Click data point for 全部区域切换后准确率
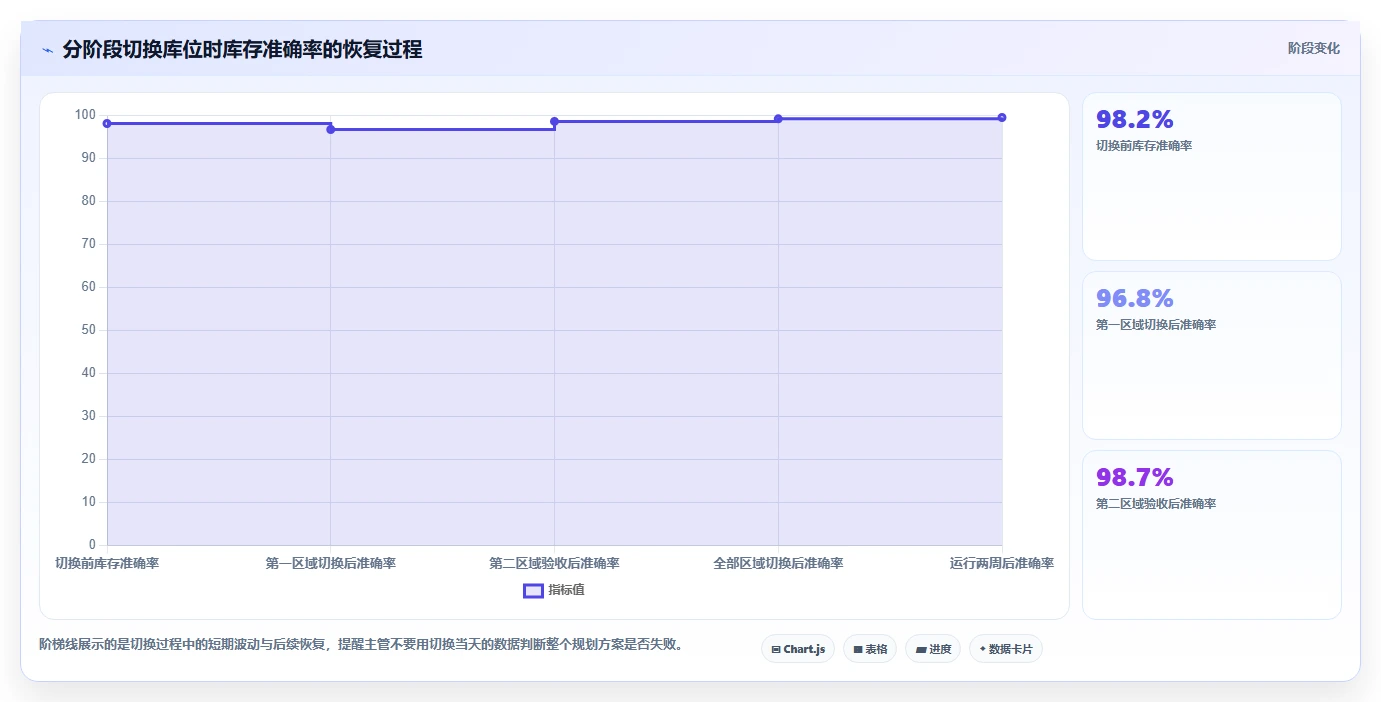1381x702 pixels. click(x=778, y=119)
